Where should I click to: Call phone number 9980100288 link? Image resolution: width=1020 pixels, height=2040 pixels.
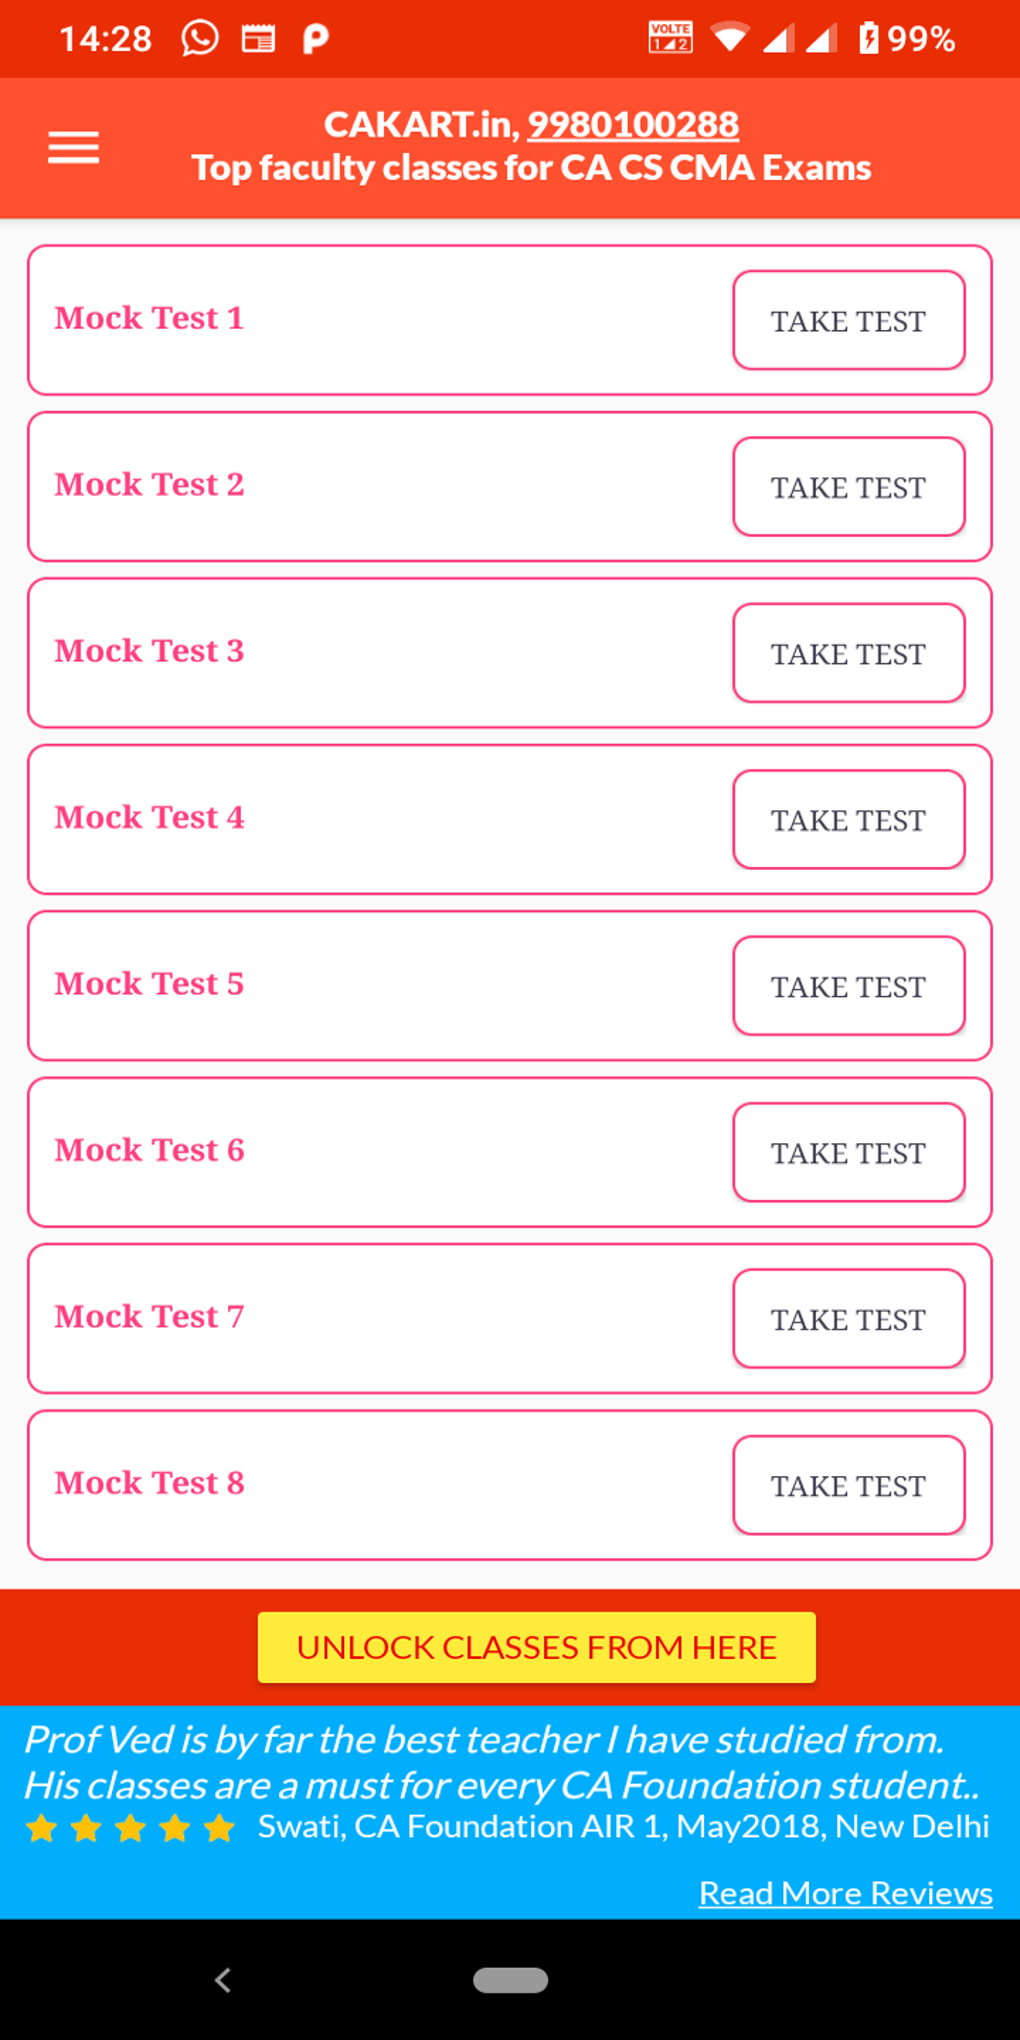(x=633, y=124)
